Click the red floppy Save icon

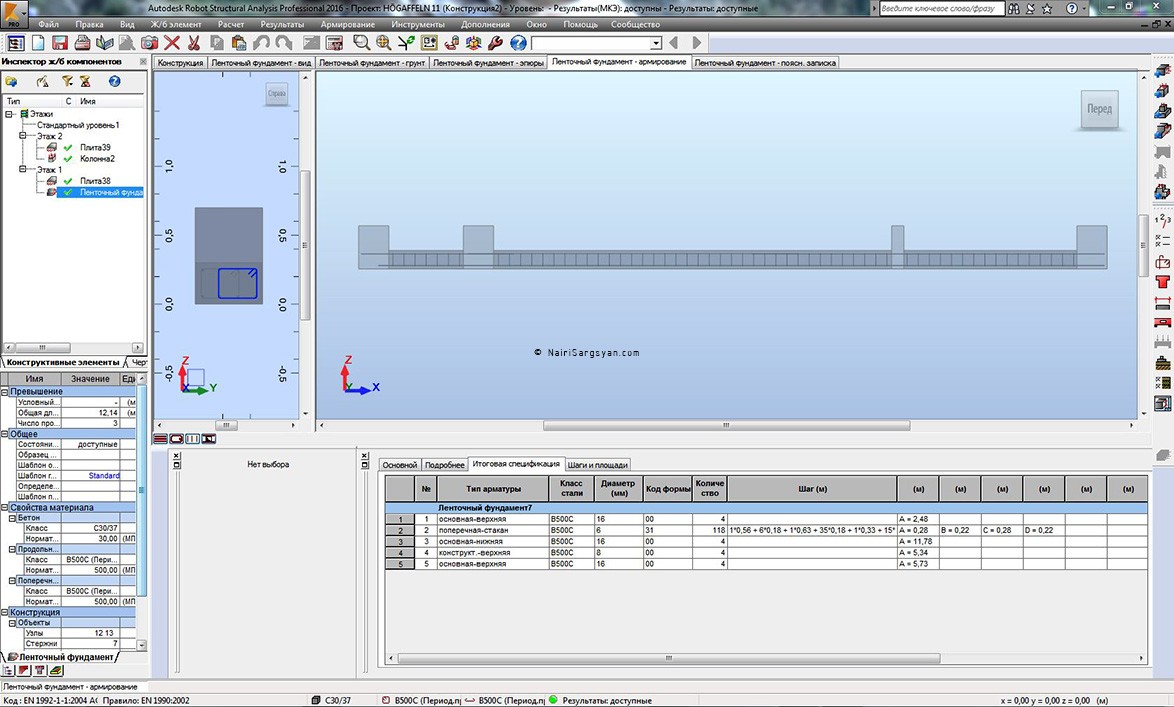pyautogui.click(x=60, y=43)
